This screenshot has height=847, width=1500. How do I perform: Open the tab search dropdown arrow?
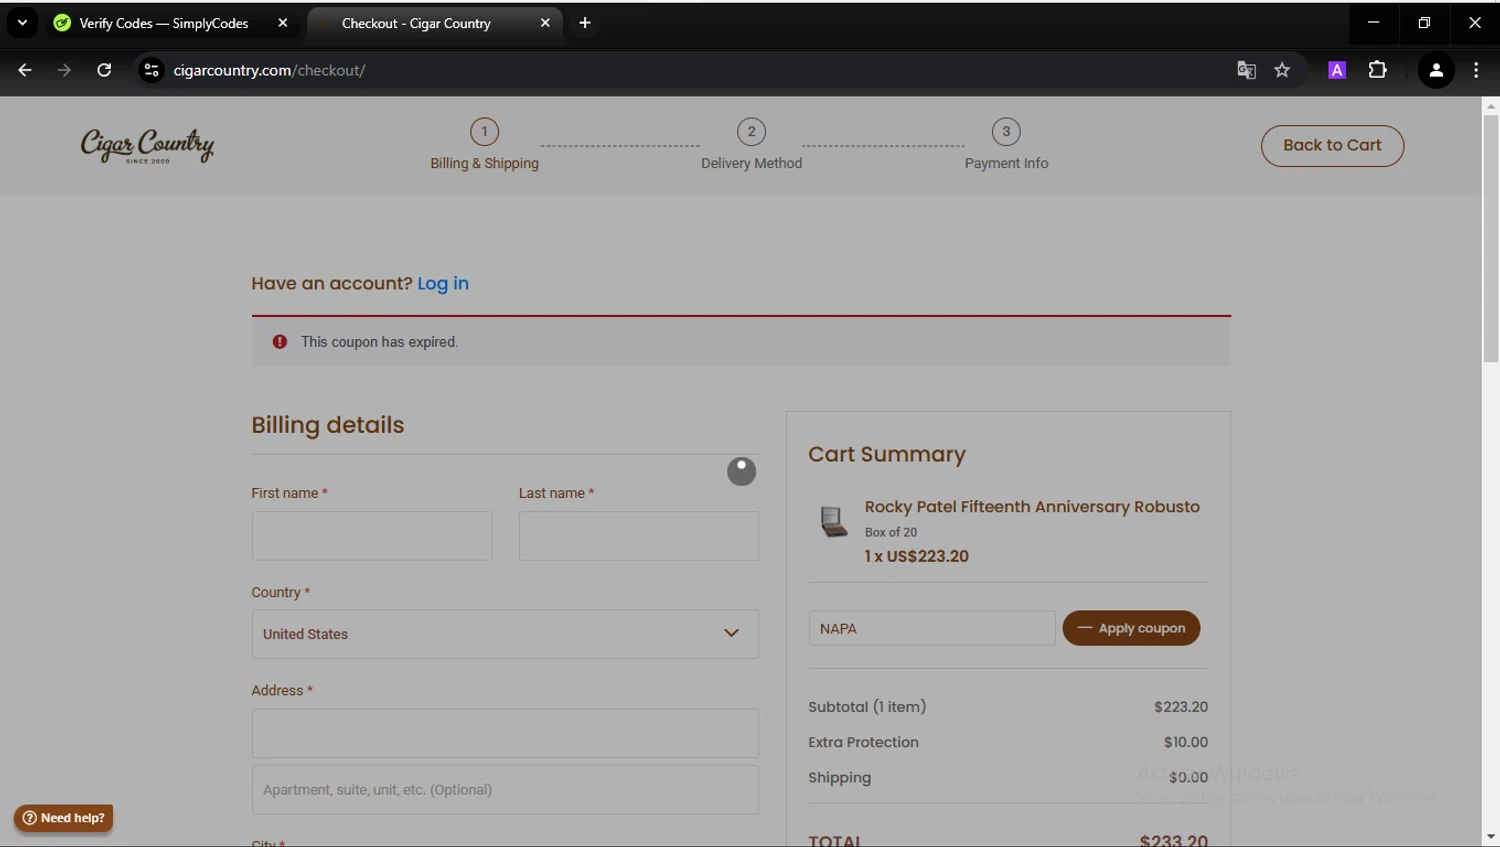coord(22,22)
